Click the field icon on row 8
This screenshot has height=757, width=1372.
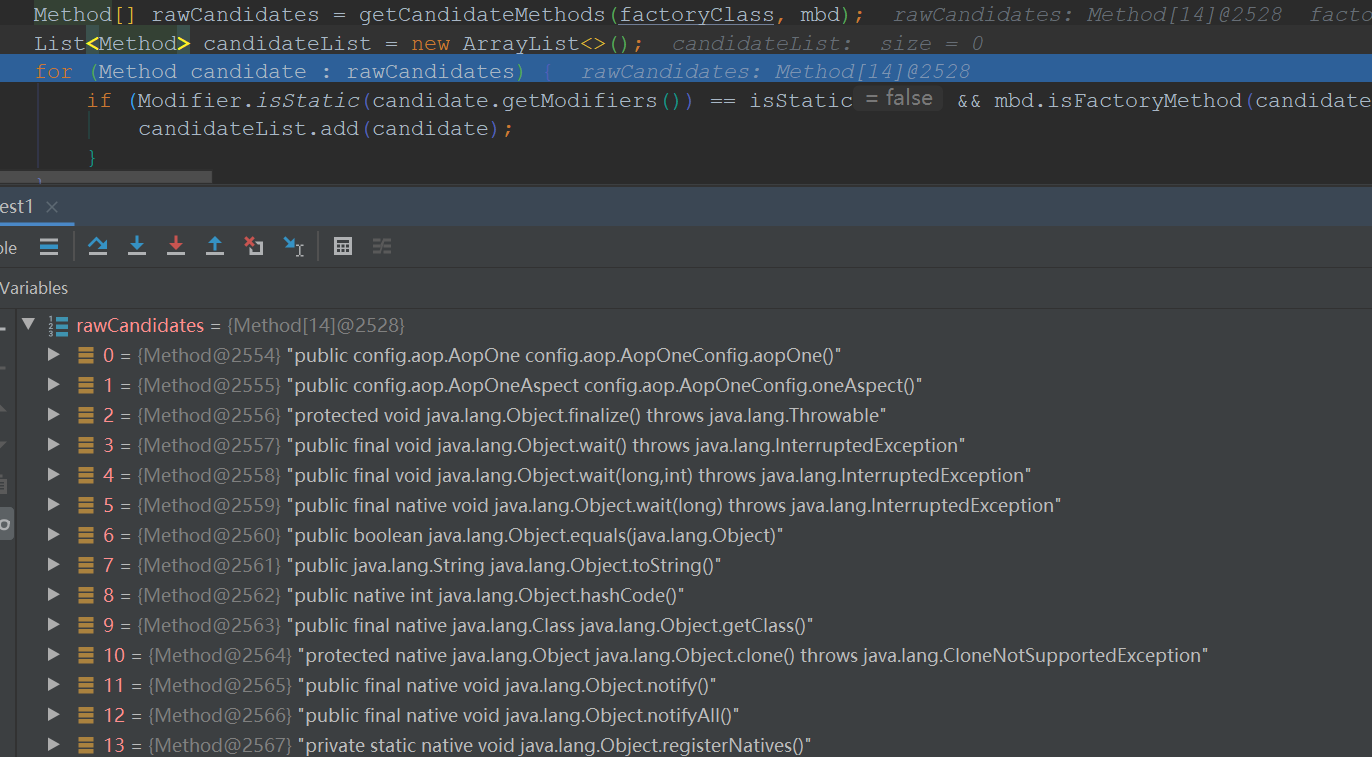point(87,595)
